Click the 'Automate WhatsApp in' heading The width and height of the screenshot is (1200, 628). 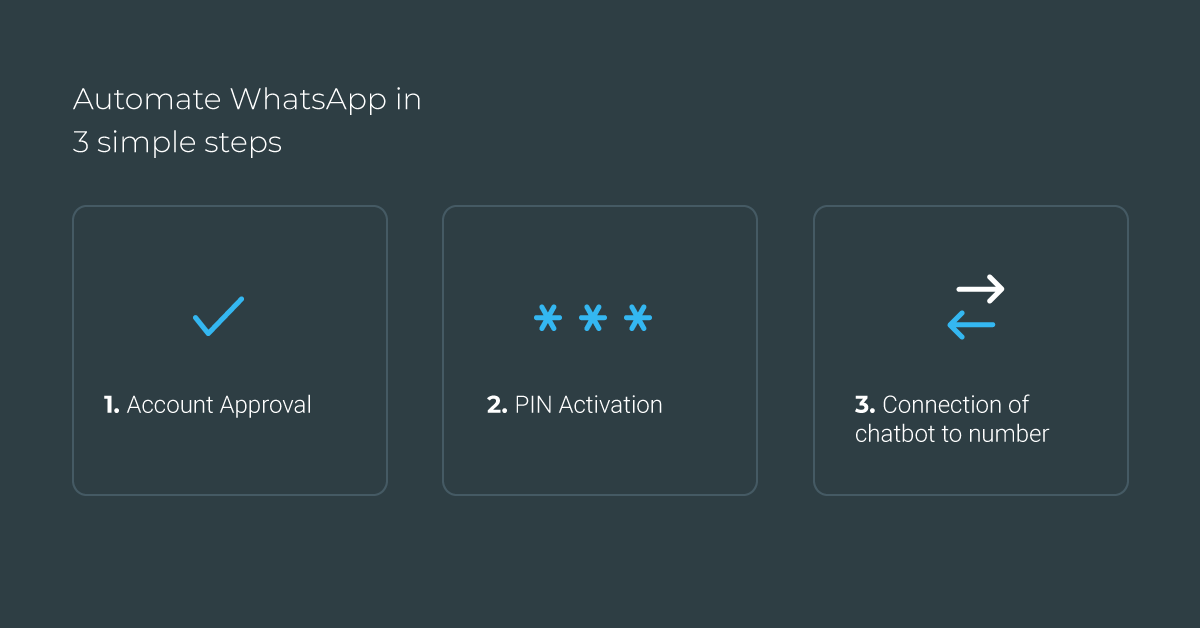tap(246, 99)
